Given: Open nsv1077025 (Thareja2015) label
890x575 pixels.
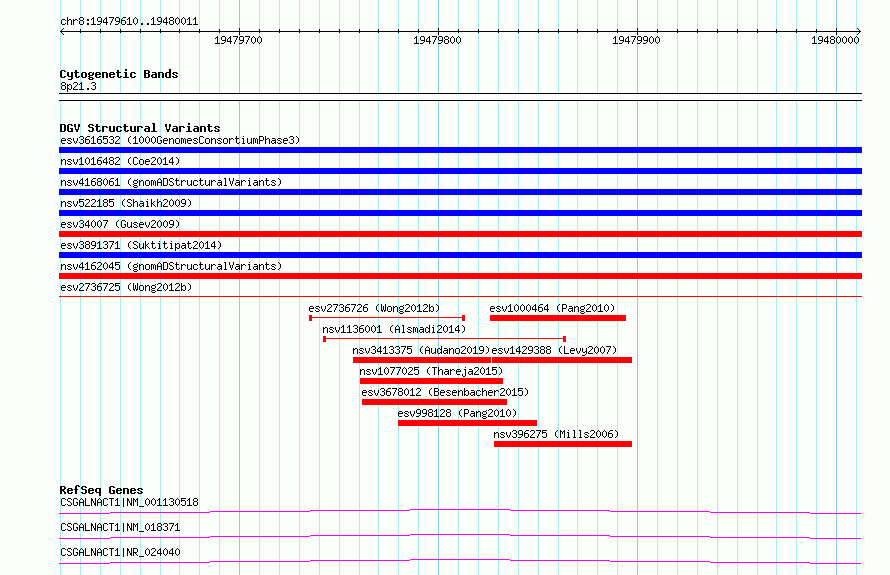Looking at the screenshot, I should (x=431, y=371).
